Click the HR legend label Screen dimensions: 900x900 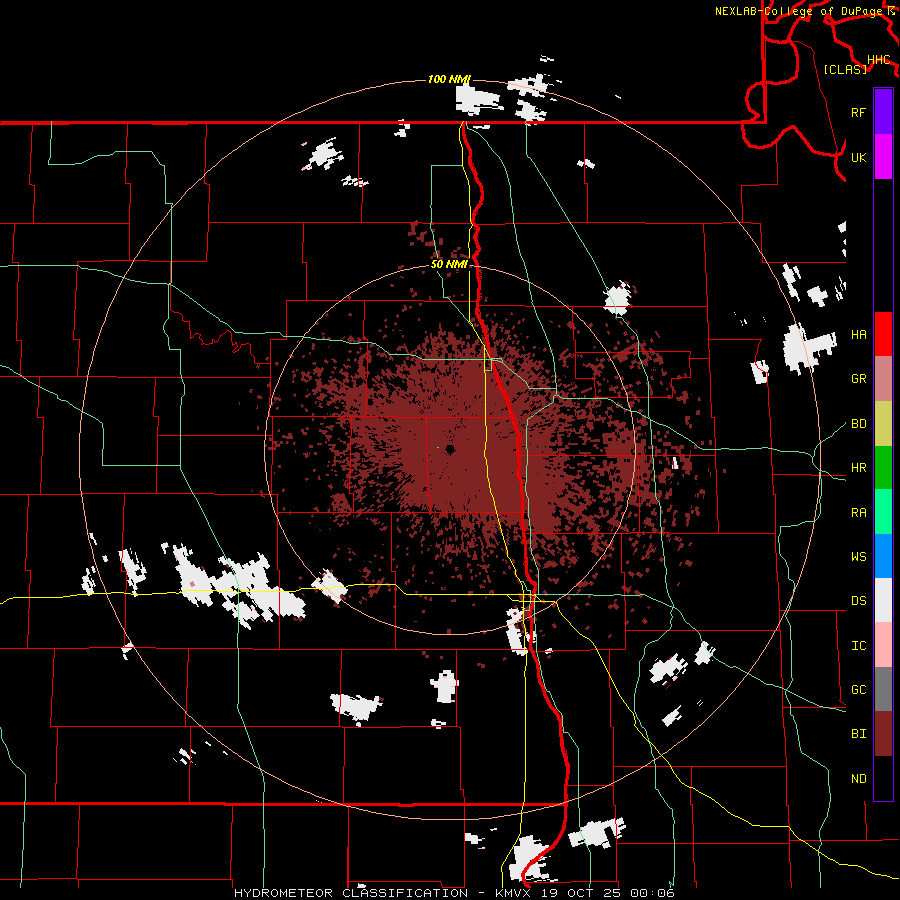tap(858, 468)
